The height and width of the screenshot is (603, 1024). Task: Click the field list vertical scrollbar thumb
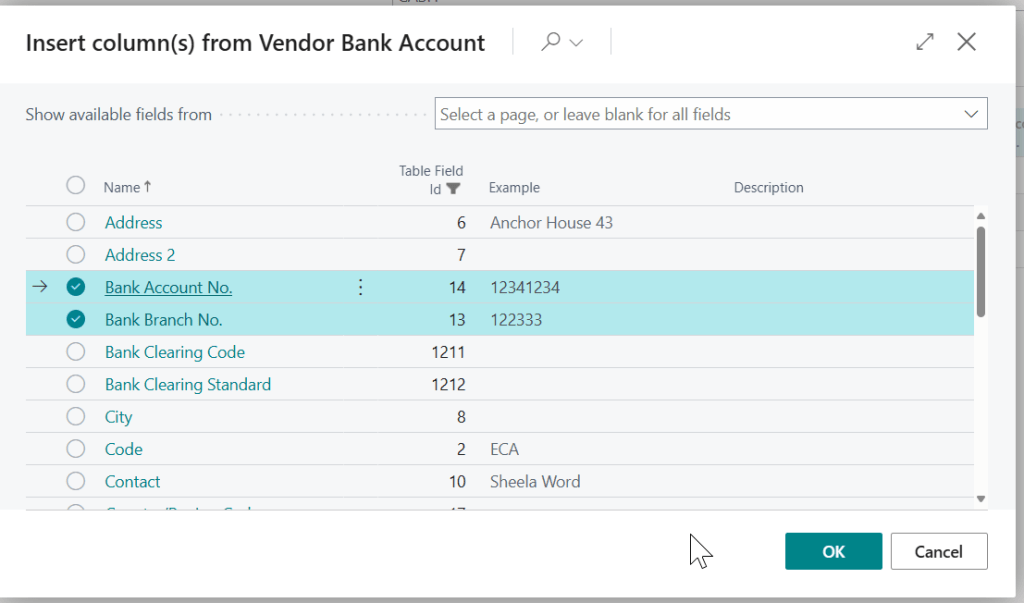981,270
